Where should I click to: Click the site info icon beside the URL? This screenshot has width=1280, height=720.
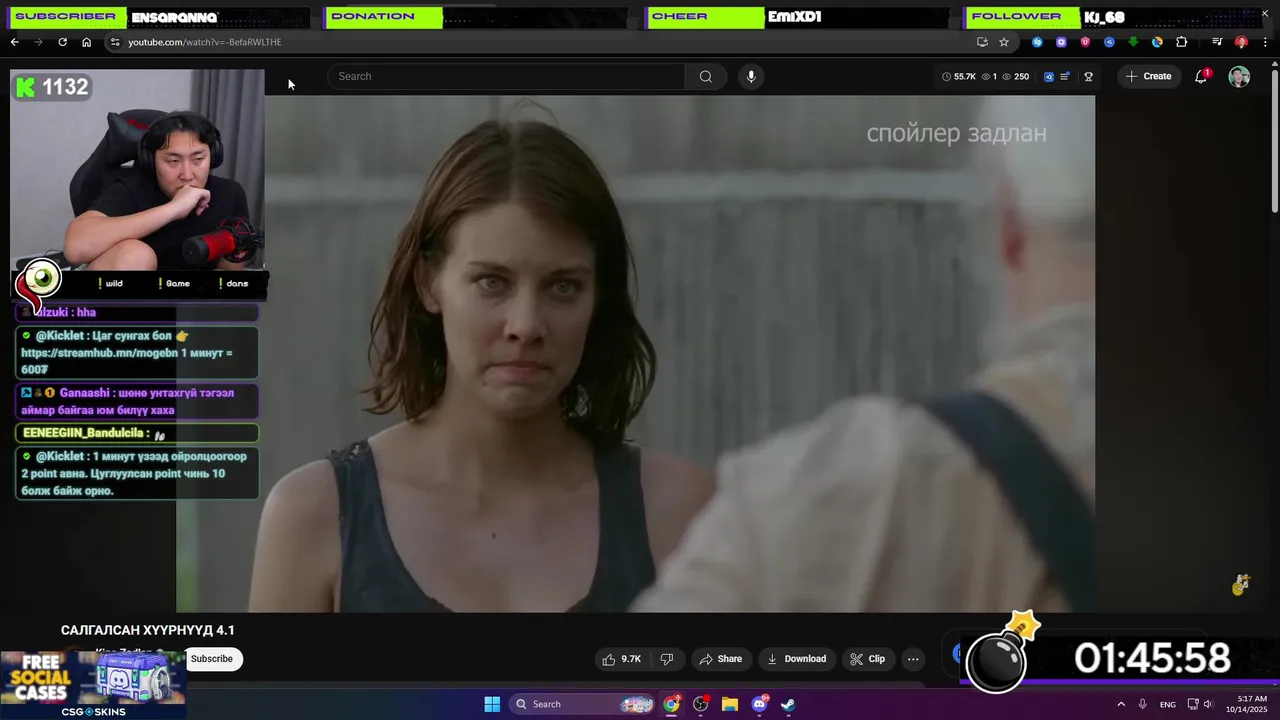[x=115, y=42]
